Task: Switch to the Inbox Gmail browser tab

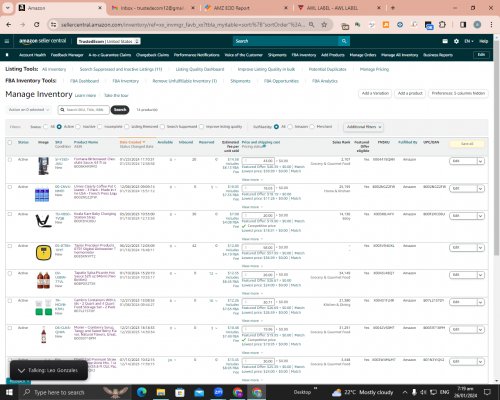Action: [153, 8]
